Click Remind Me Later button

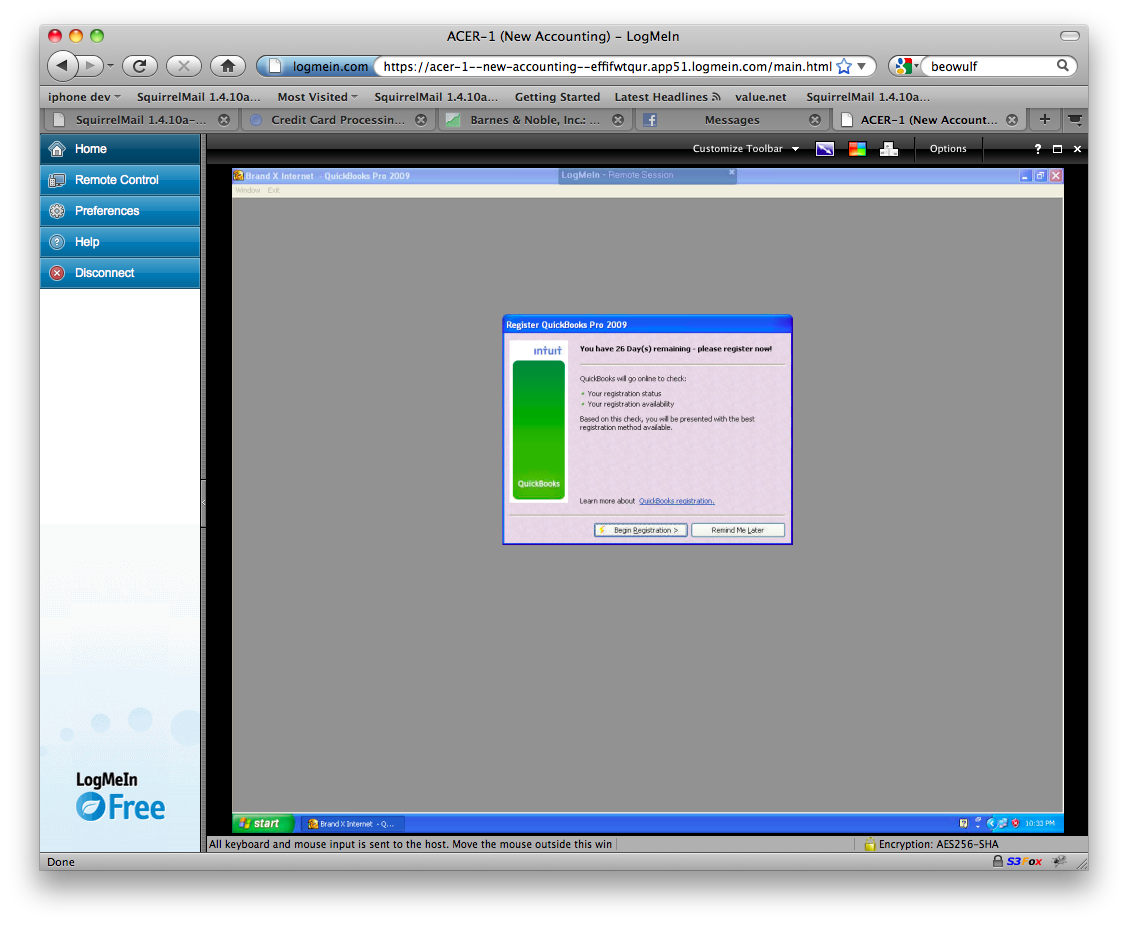coord(737,530)
